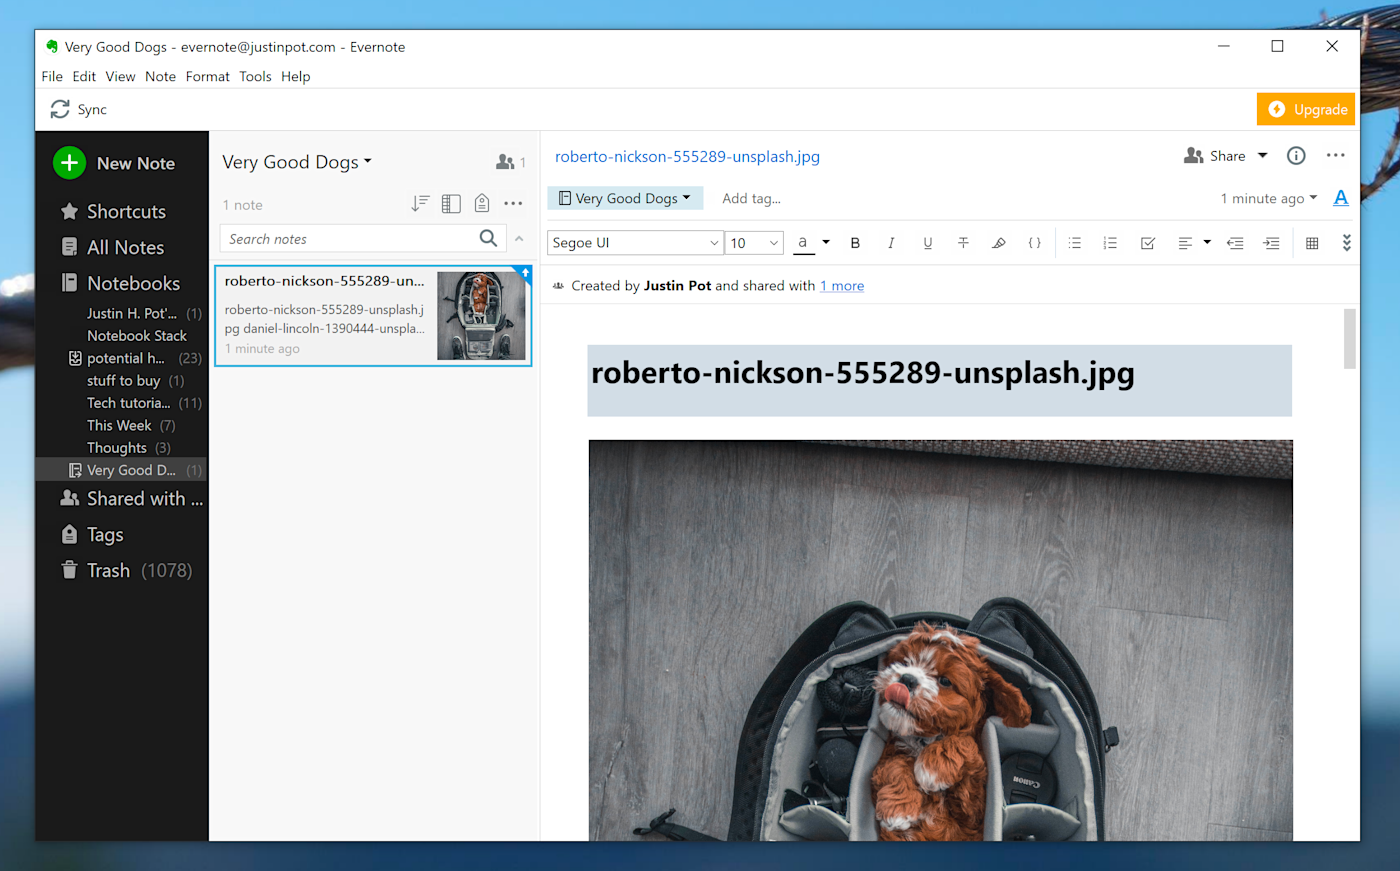Viewport: 1400px width, 871px height.
Task: Open the note list more options ellipsis
Action: tap(513, 204)
